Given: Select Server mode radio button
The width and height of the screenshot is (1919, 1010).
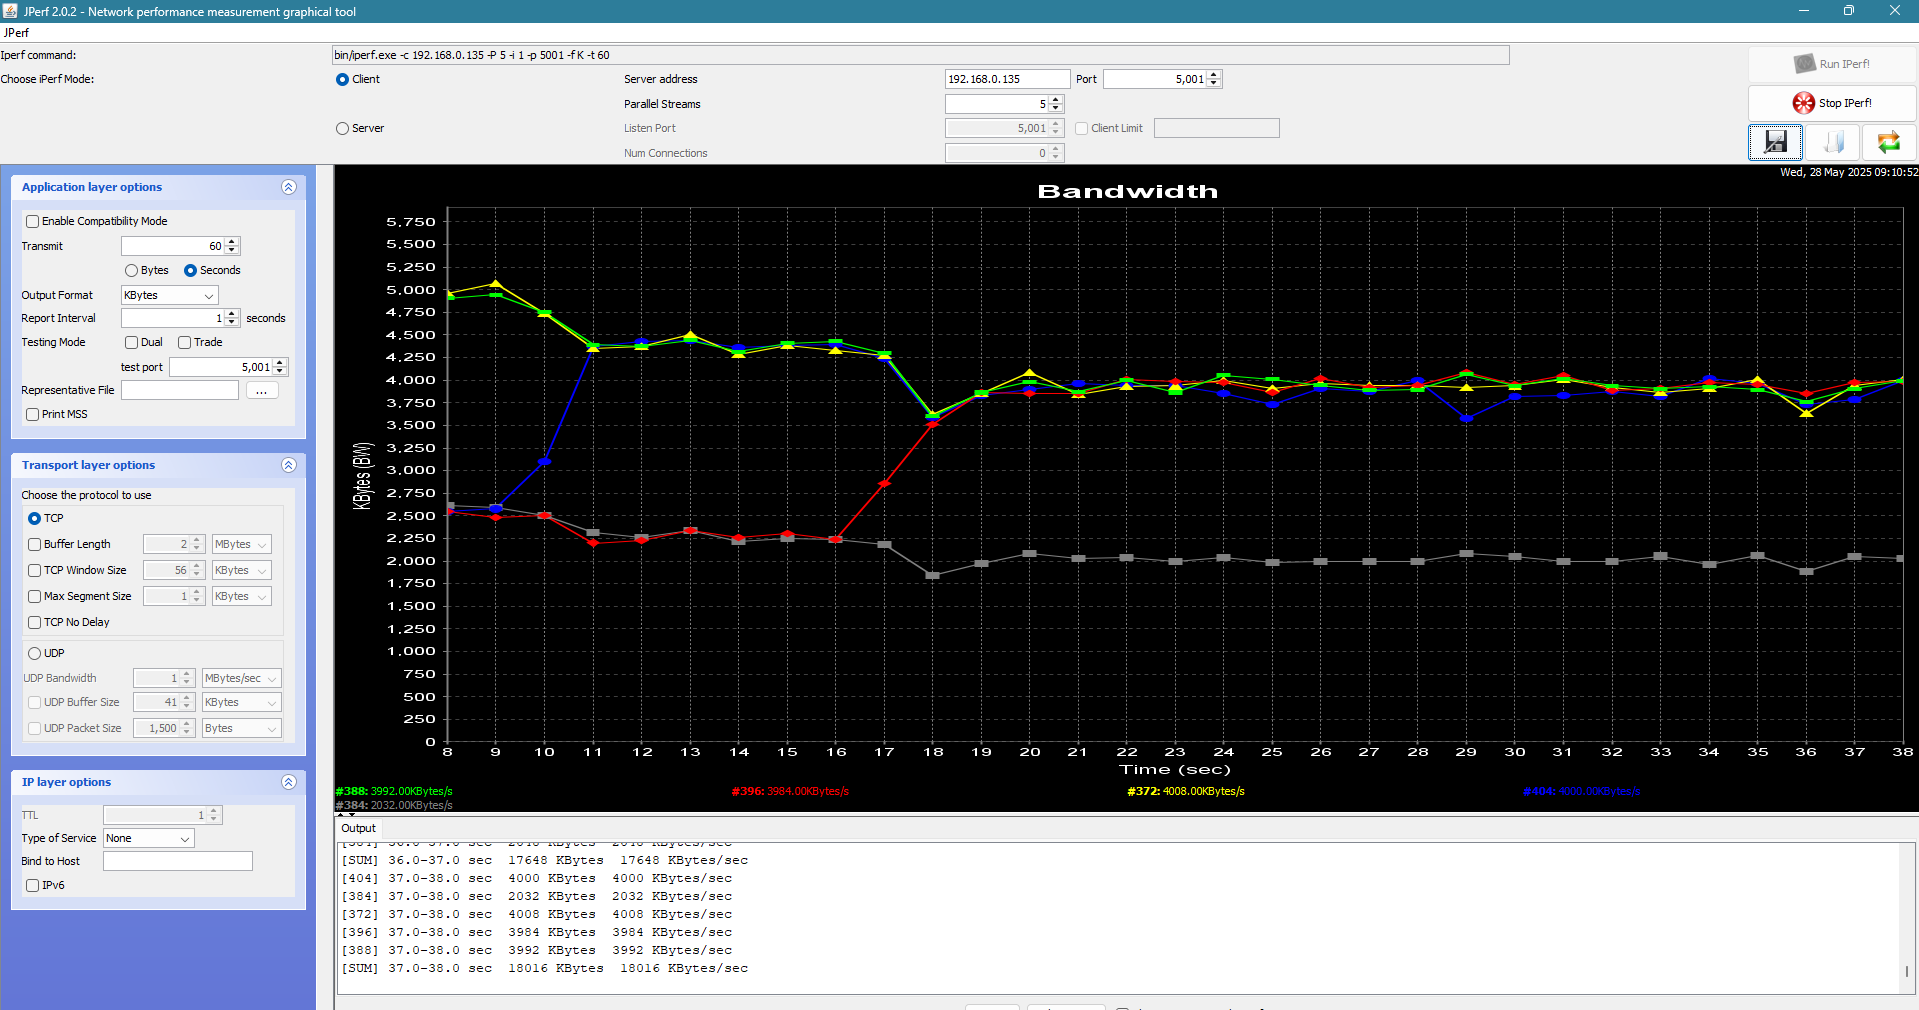Looking at the screenshot, I should point(342,128).
